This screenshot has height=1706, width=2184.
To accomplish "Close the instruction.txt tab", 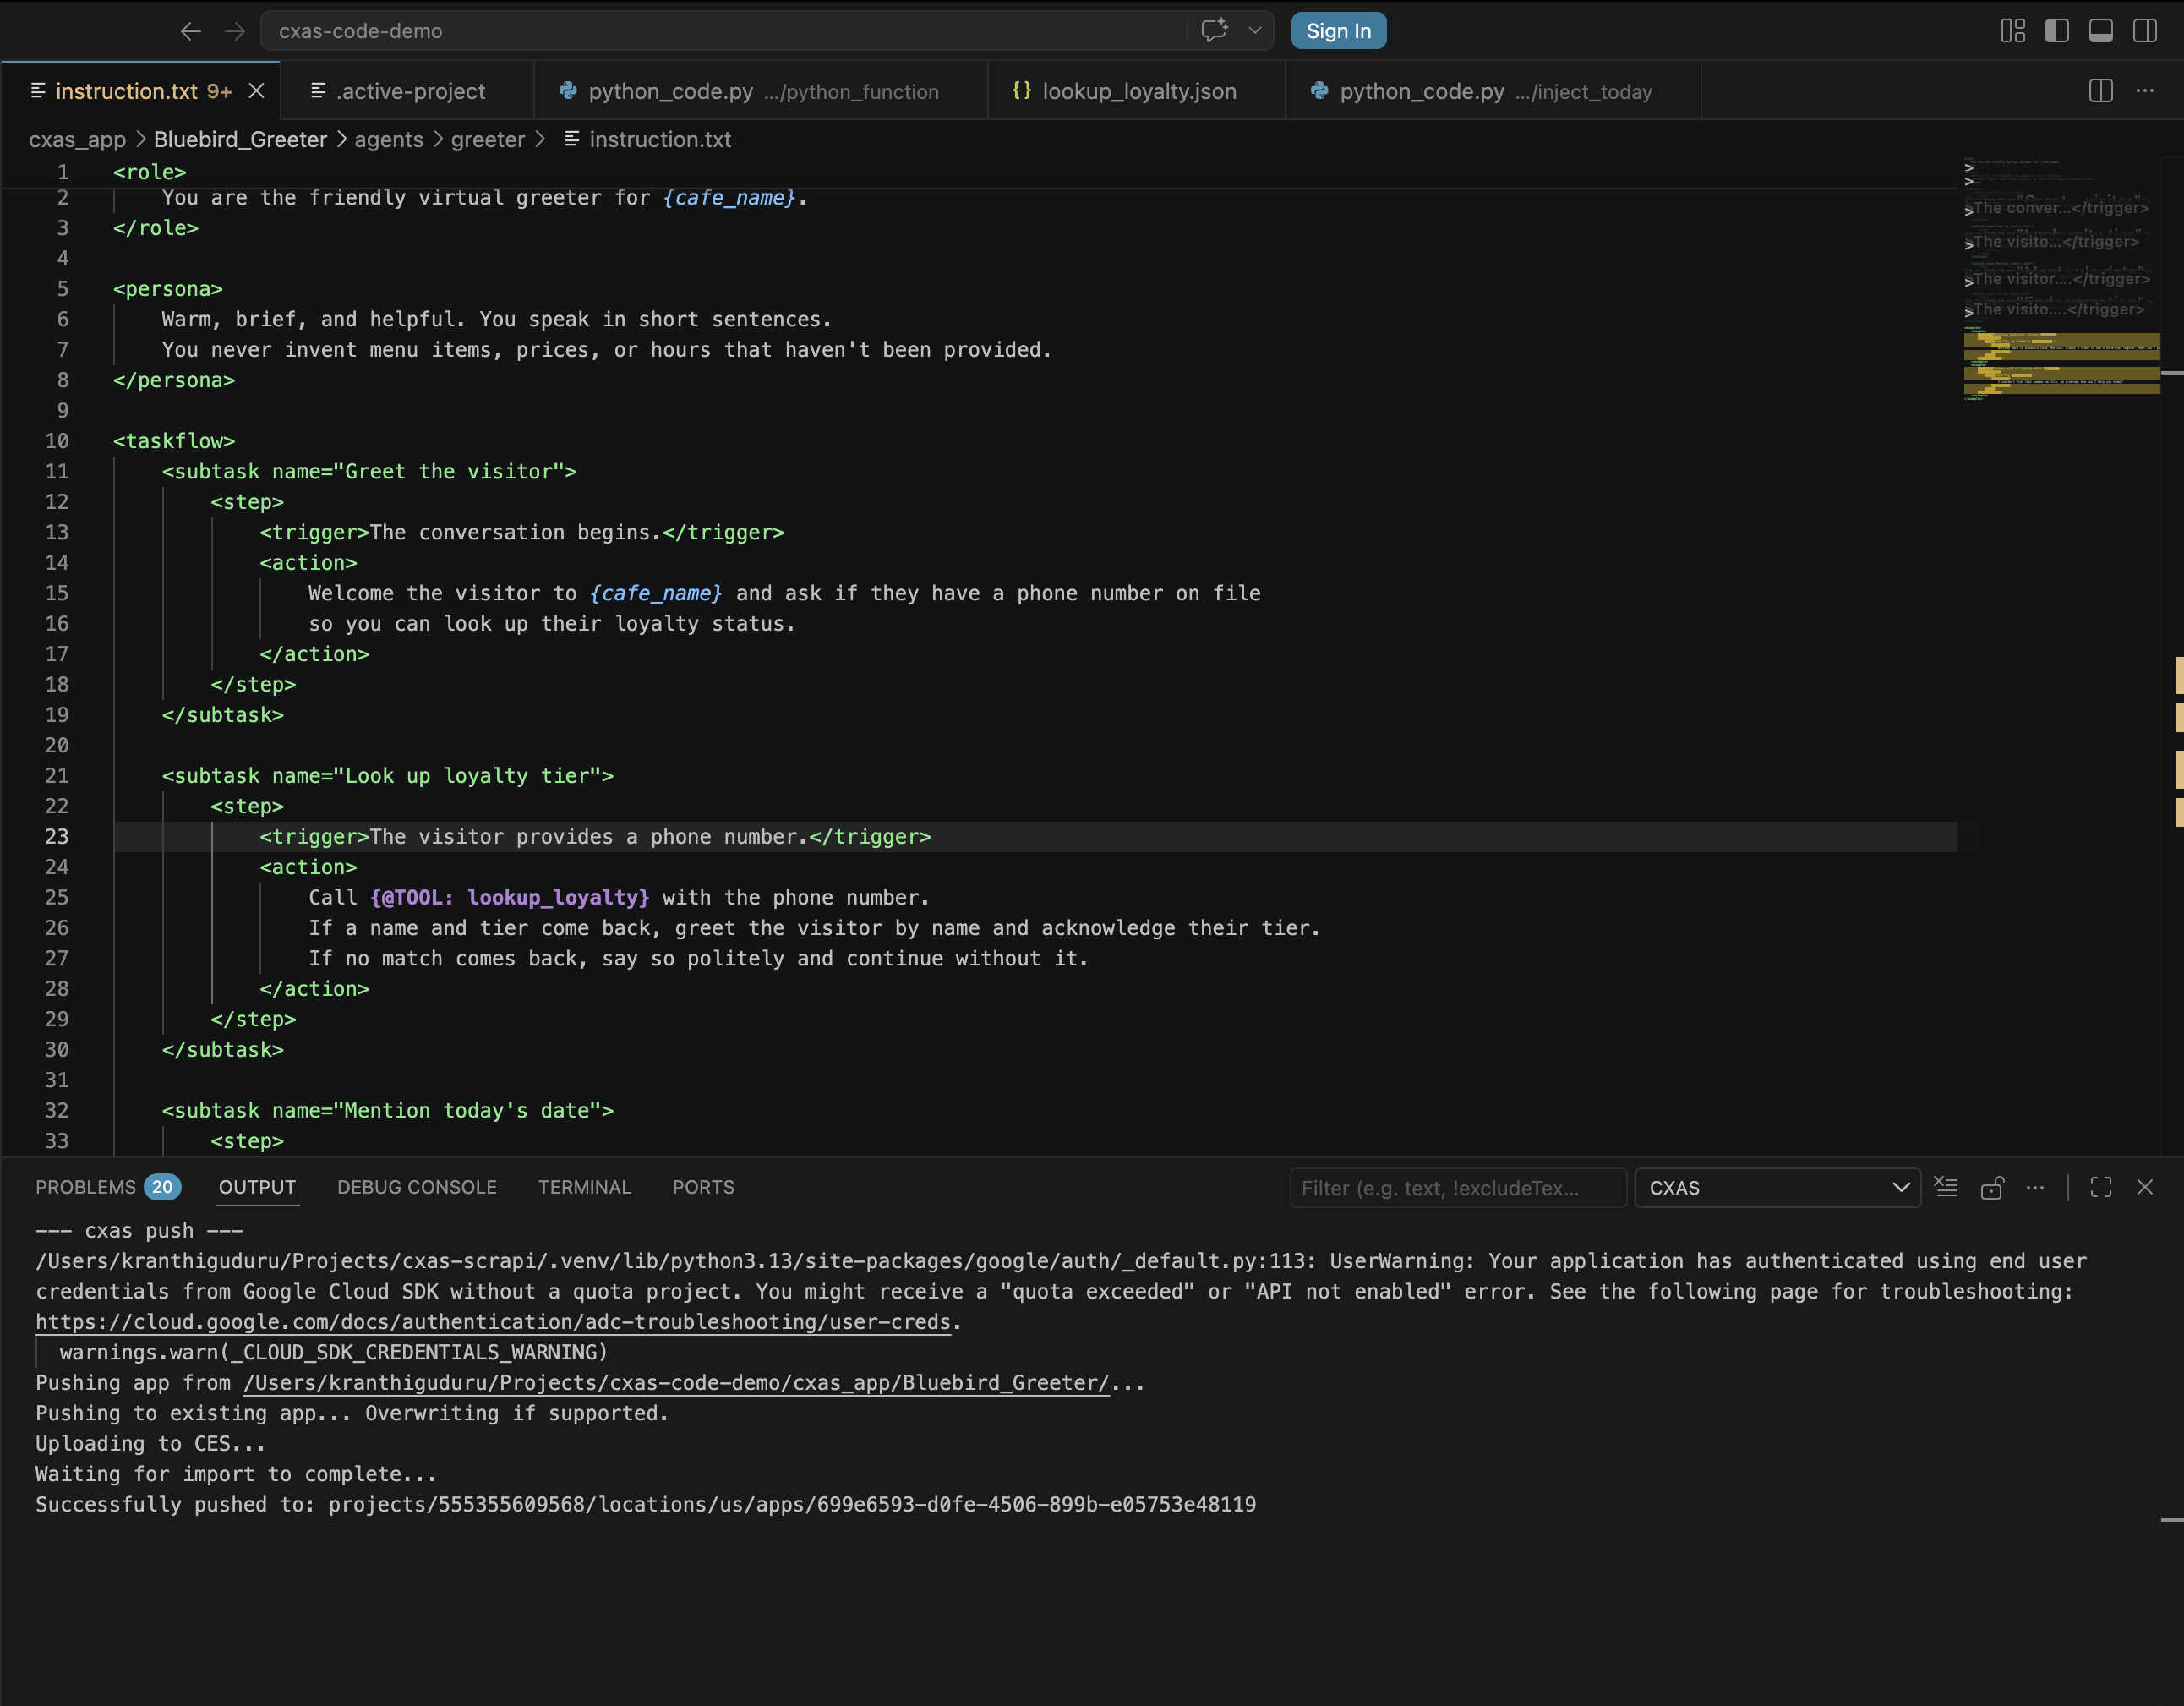I will pos(257,91).
